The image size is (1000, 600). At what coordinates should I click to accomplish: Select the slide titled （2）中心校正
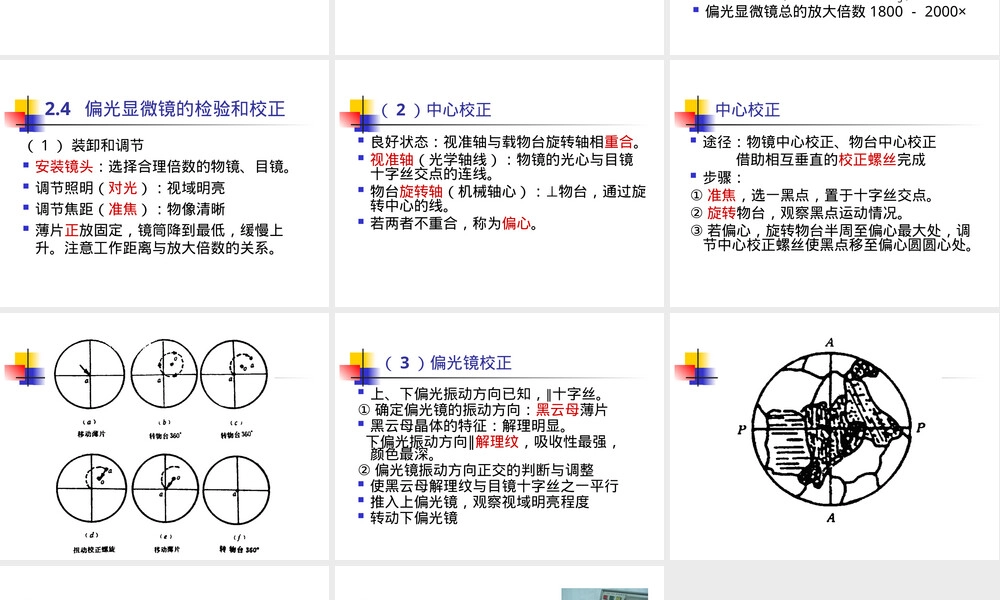(x=499, y=183)
